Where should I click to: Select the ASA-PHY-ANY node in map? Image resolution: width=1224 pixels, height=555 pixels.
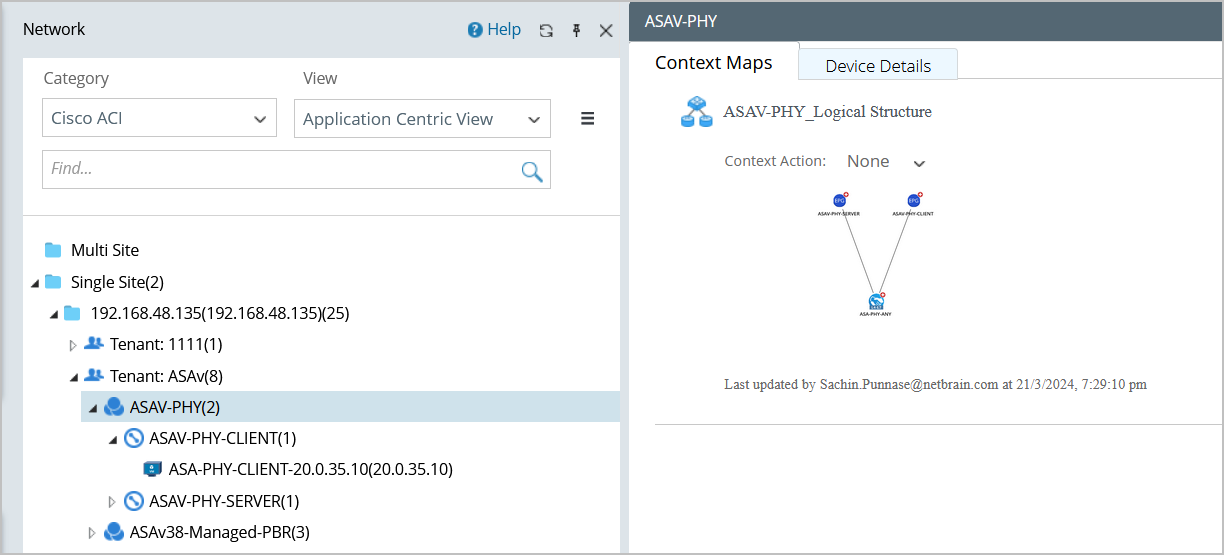coord(876,301)
